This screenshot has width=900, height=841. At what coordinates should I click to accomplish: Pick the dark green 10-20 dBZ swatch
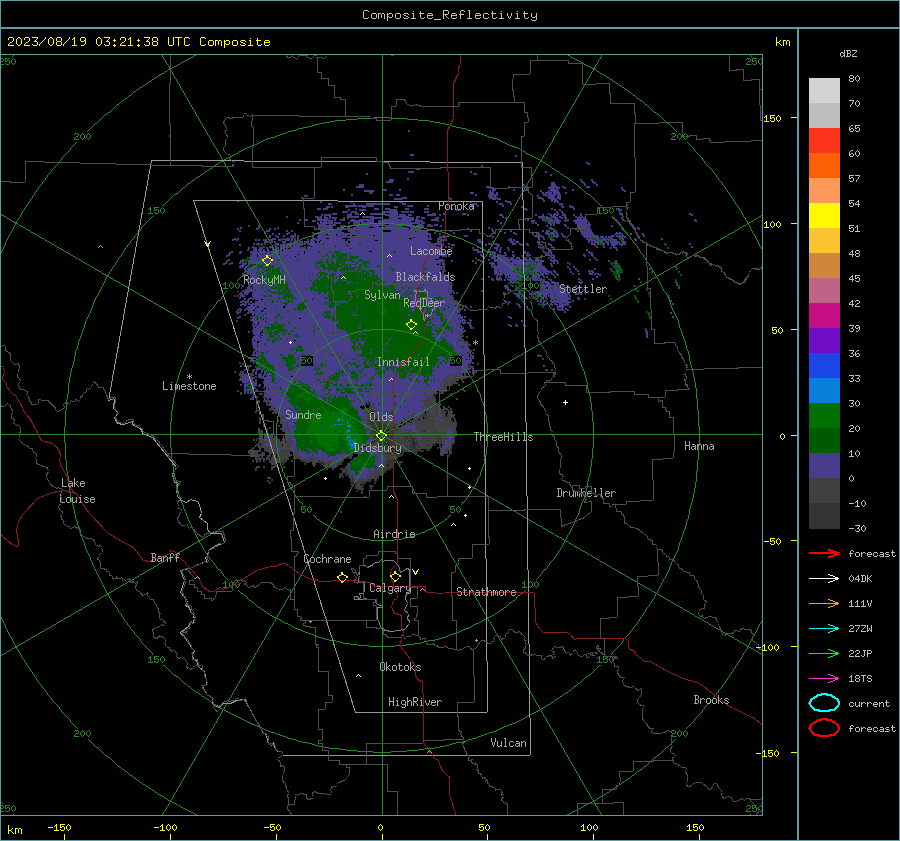pos(824,440)
